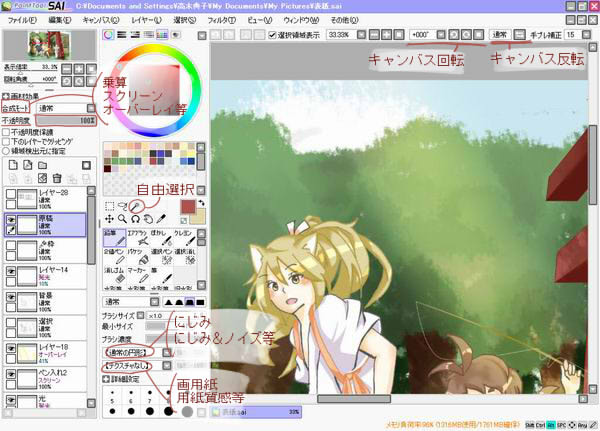Enable 下のレイヤーでクリッピング checkbox
The image size is (600, 431).
coord(6,142)
